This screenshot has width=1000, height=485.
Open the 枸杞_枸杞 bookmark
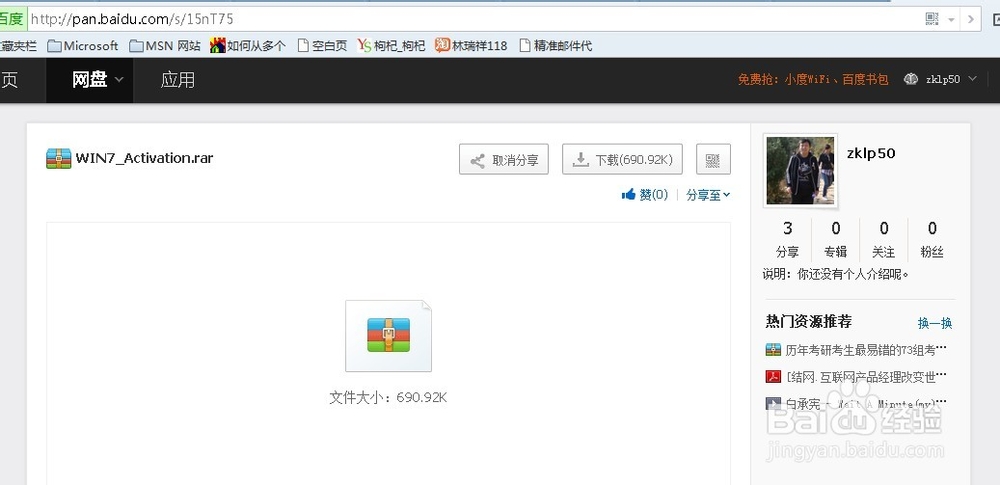[x=391, y=46]
